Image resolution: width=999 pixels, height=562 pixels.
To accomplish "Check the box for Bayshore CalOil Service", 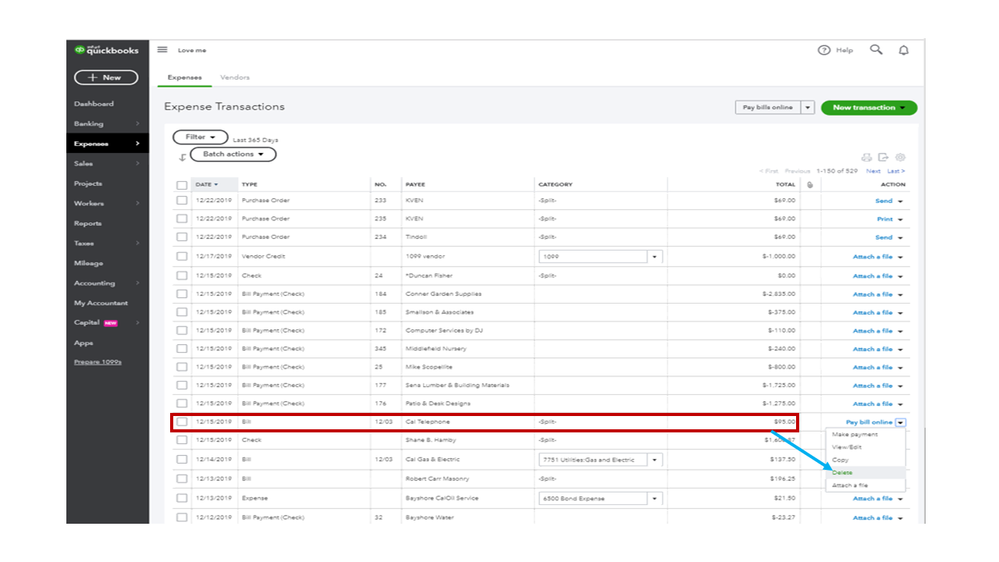I will click(182, 498).
